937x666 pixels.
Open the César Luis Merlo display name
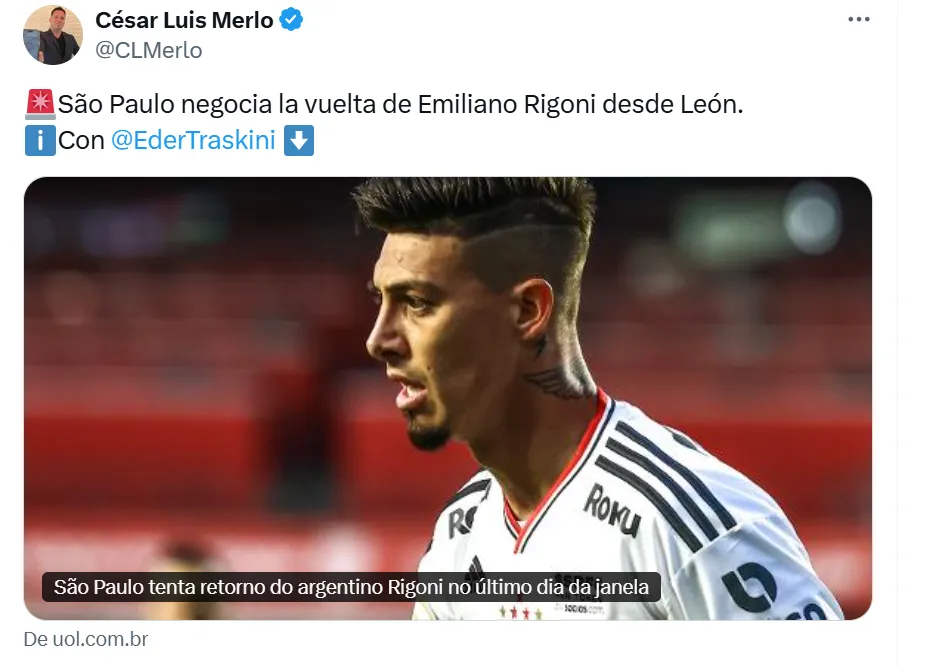click(184, 20)
